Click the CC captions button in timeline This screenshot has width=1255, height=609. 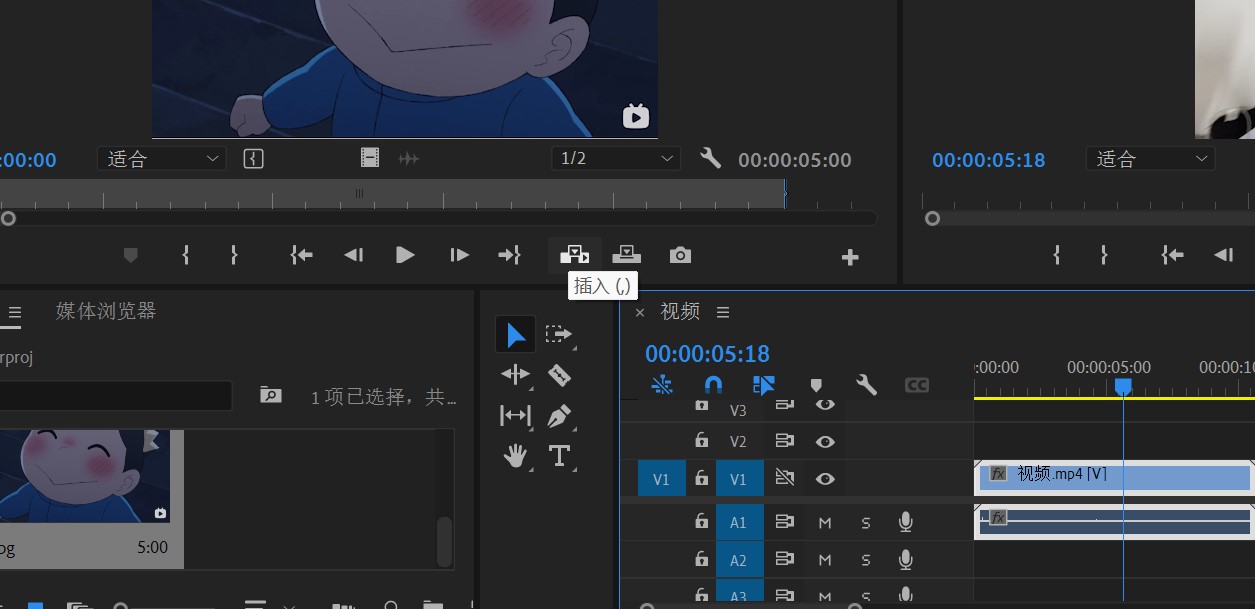pos(917,385)
